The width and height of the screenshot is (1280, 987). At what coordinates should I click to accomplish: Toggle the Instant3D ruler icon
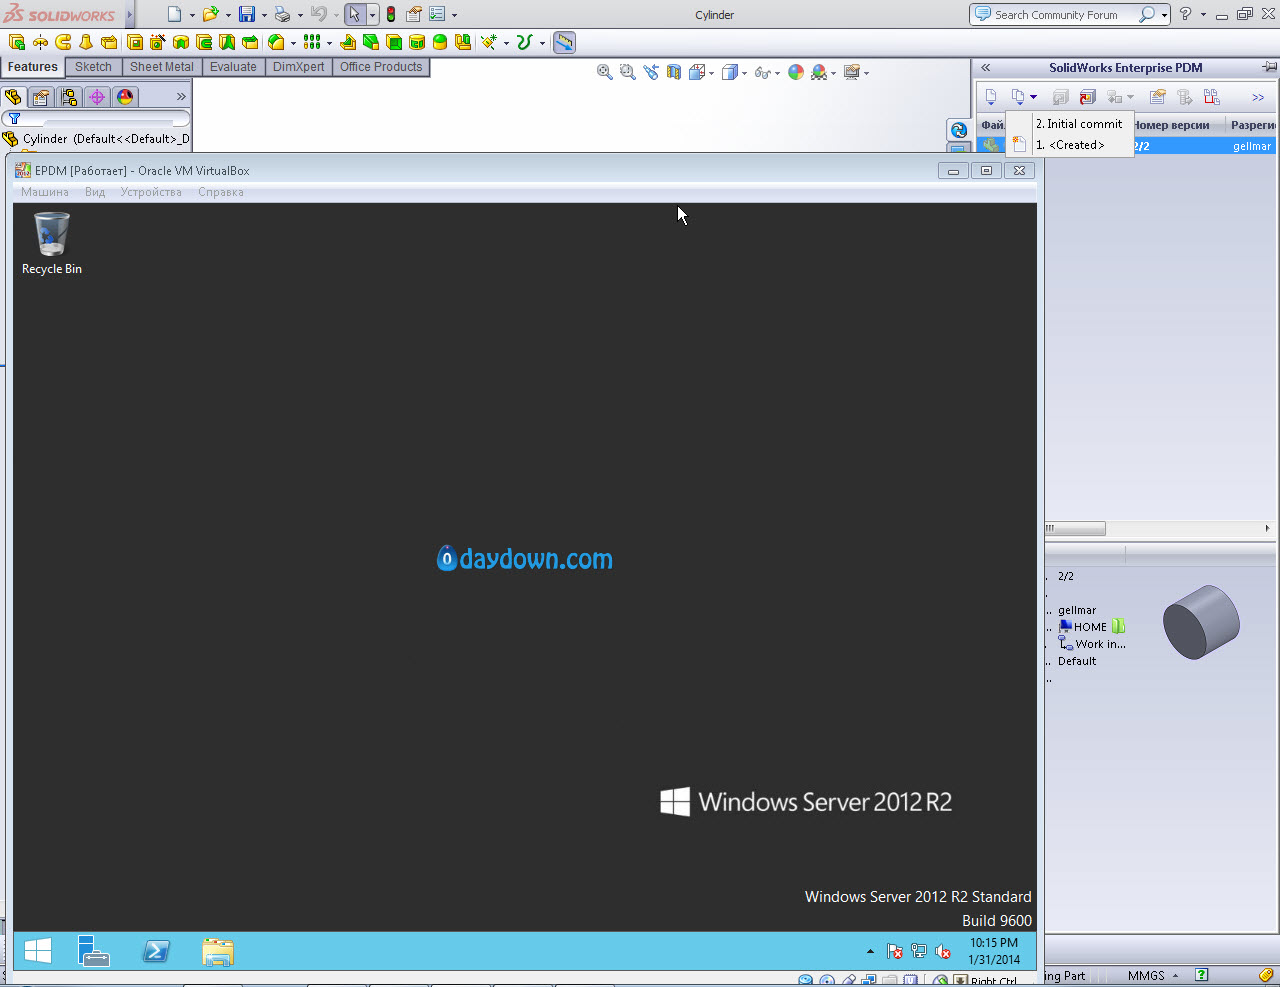point(564,42)
